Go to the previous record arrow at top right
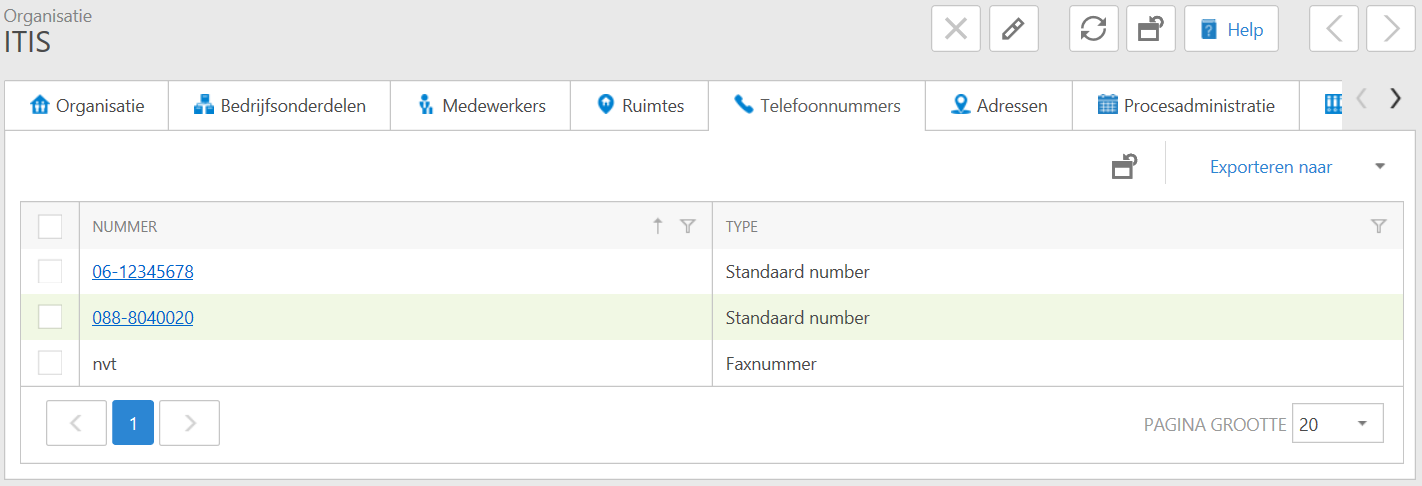 click(1334, 29)
